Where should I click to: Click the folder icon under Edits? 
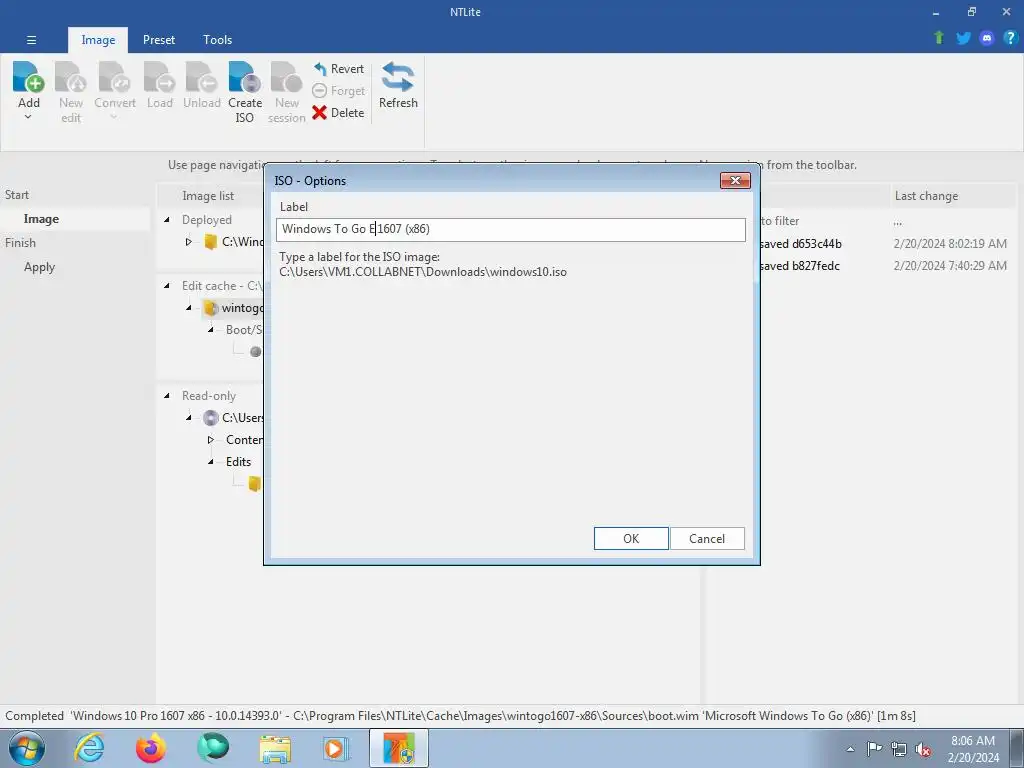pos(255,483)
